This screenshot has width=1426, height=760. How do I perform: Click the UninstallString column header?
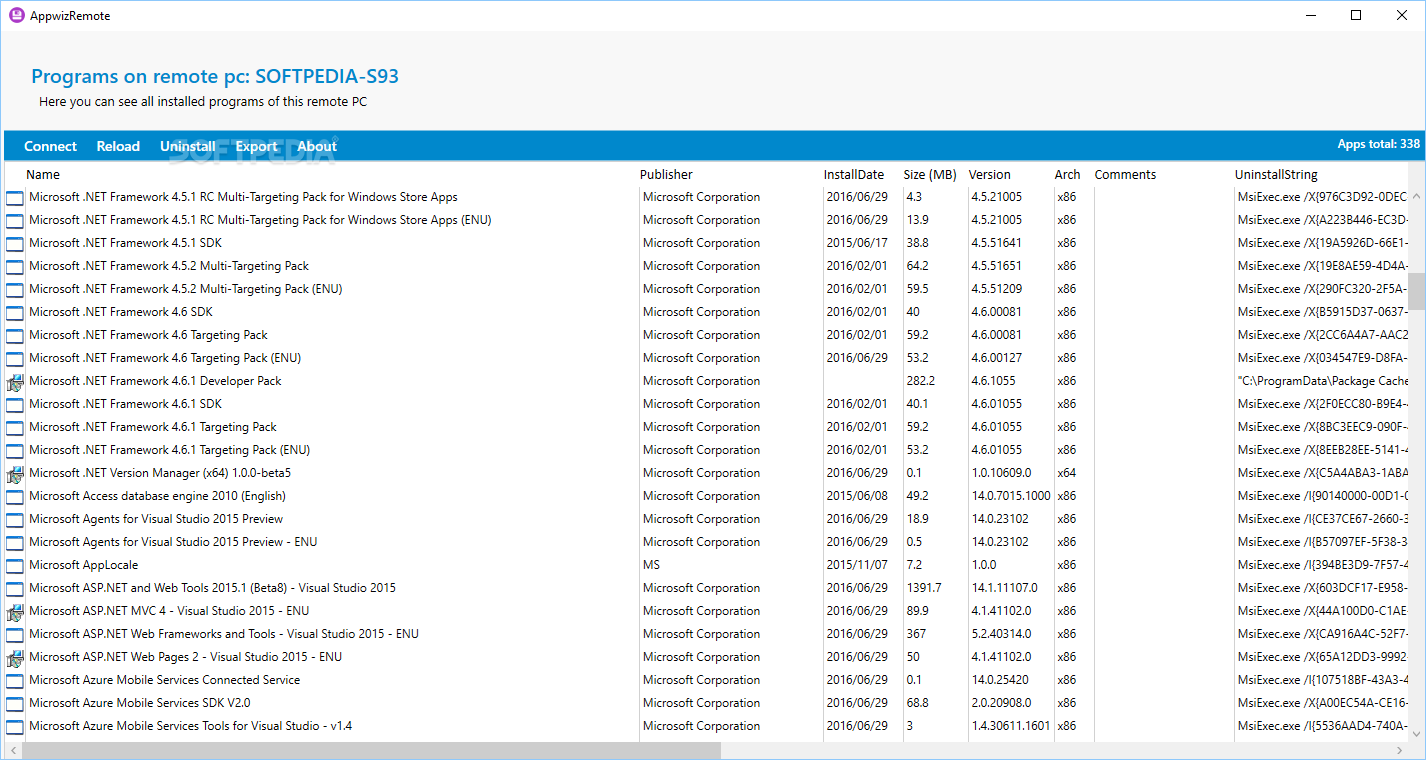tap(1276, 174)
